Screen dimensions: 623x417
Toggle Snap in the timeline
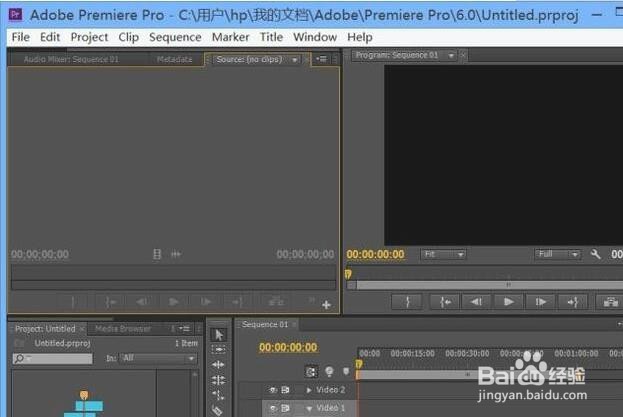(311, 372)
